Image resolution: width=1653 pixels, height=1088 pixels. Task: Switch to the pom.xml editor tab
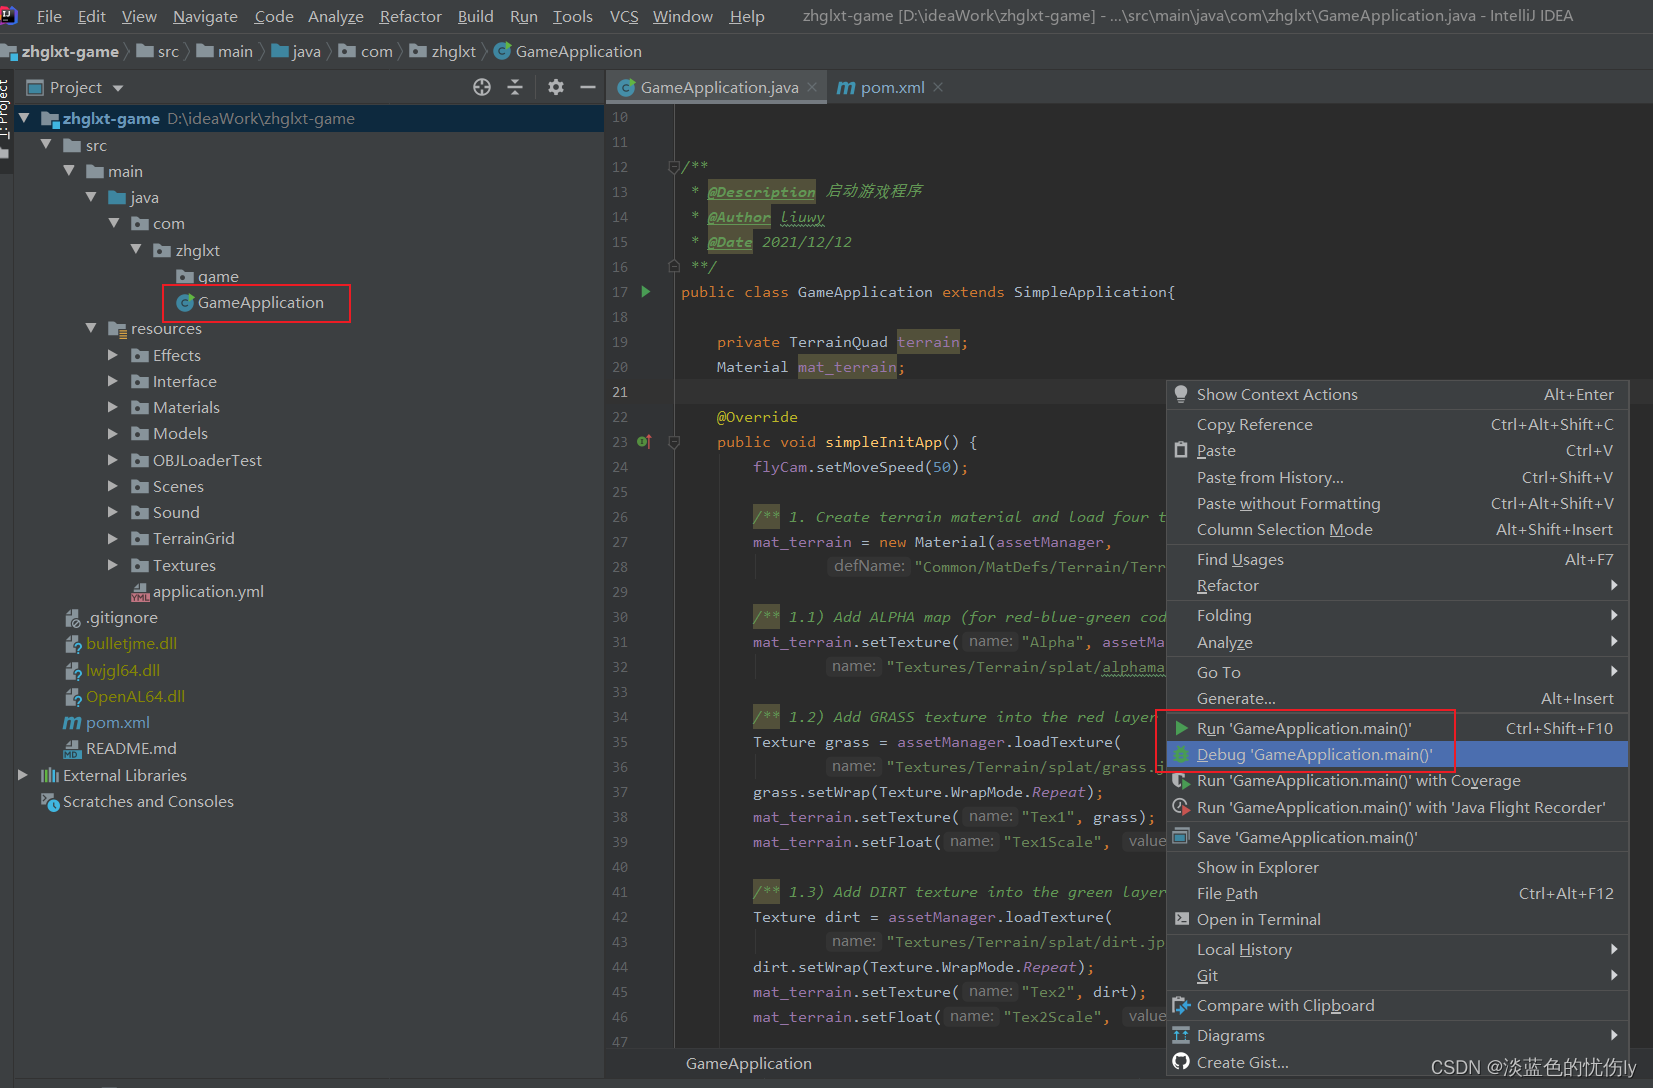tap(891, 87)
